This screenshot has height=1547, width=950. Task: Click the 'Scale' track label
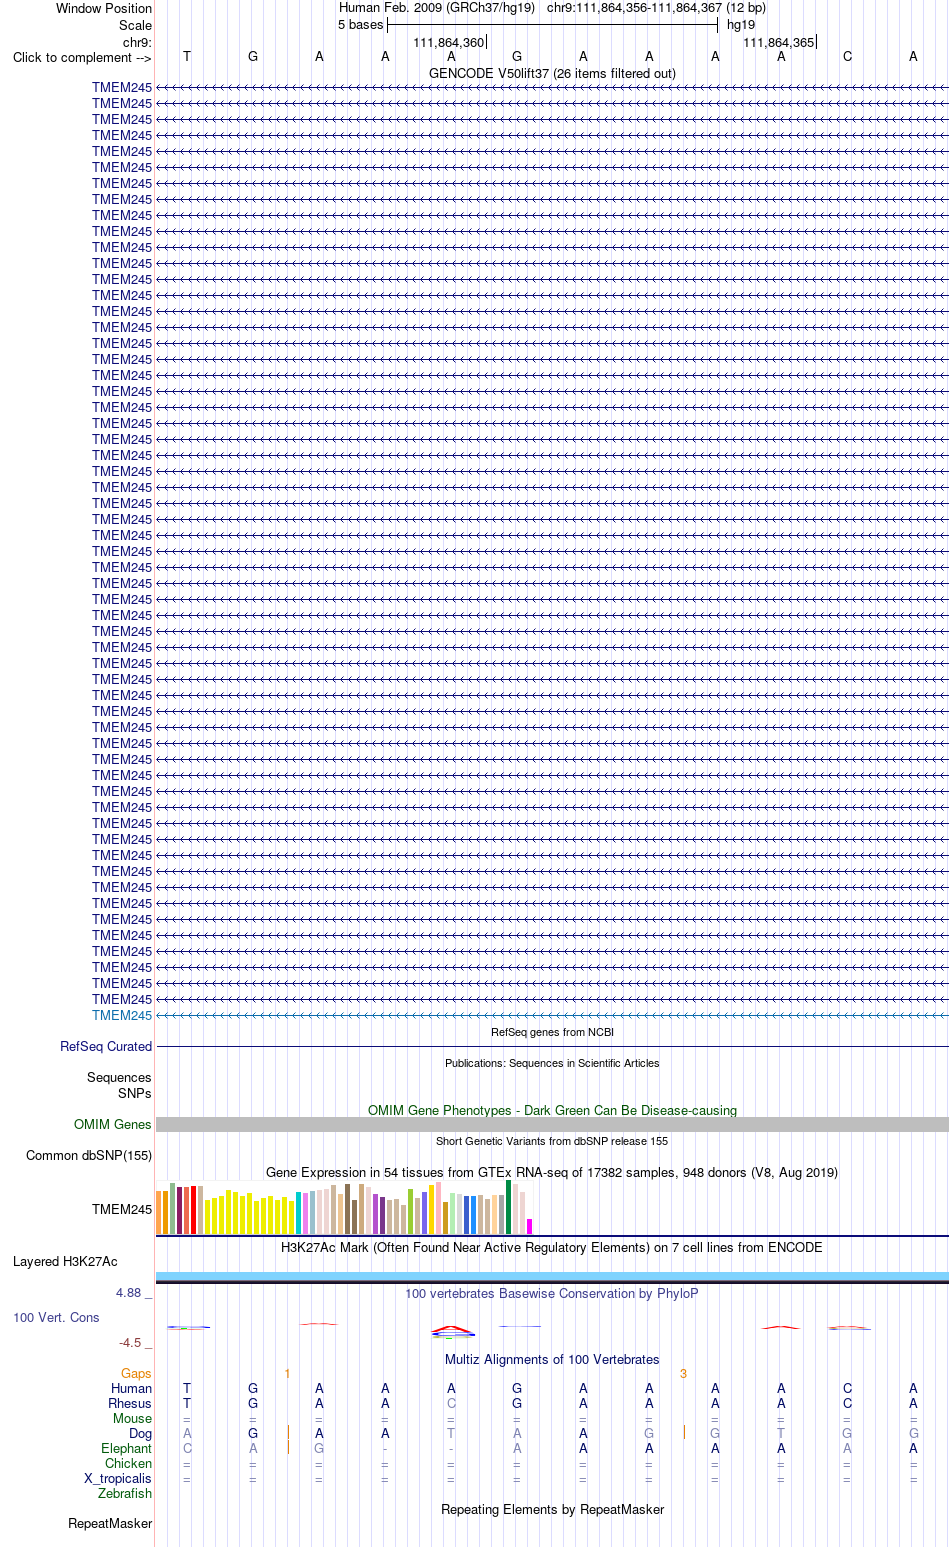135,25
